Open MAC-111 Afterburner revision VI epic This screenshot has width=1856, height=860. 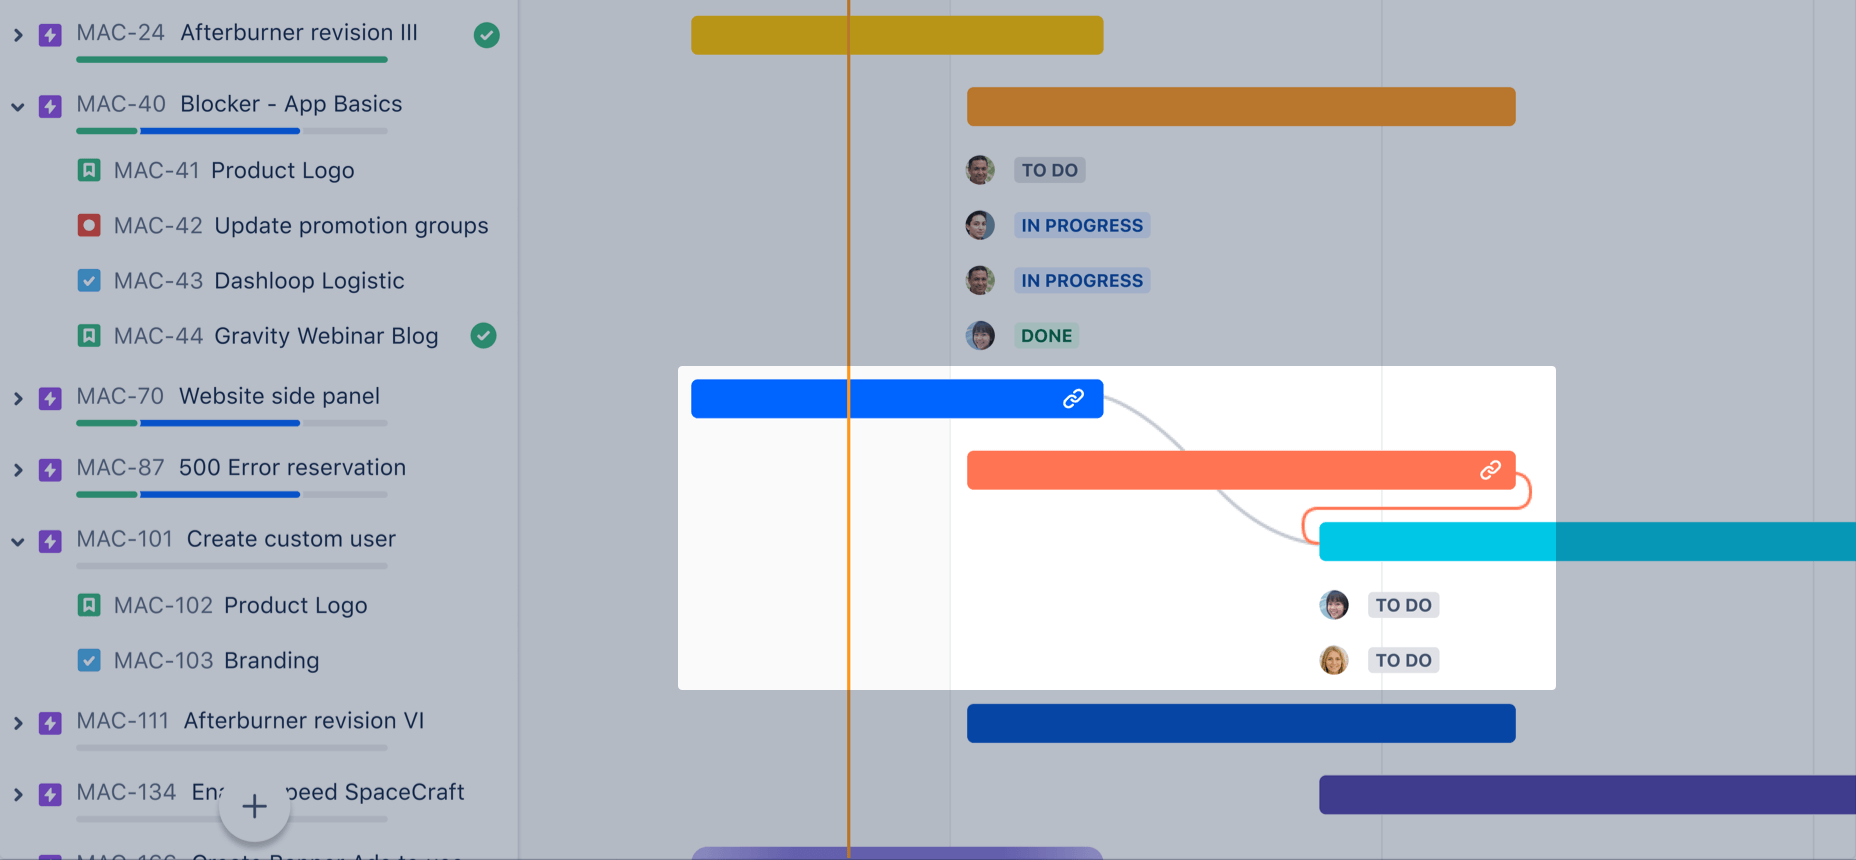tap(250, 720)
